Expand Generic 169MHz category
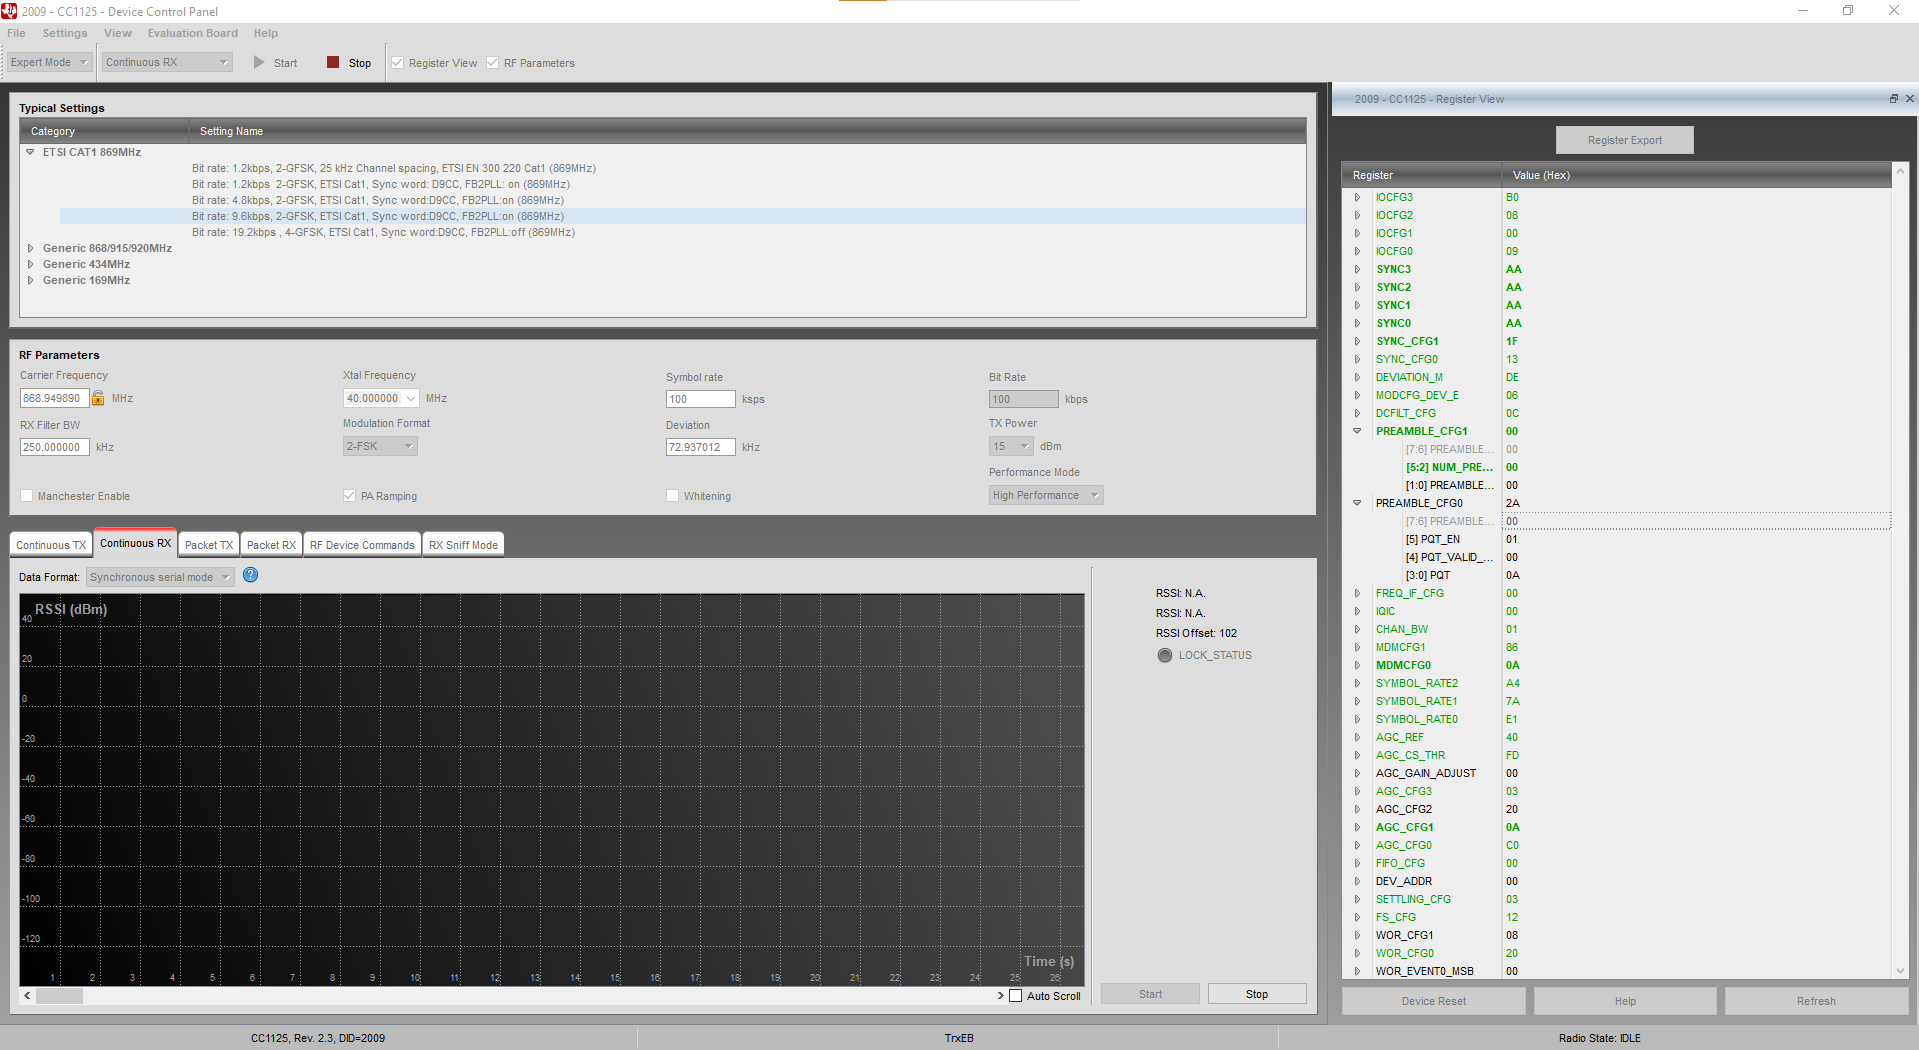 click(x=30, y=280)
